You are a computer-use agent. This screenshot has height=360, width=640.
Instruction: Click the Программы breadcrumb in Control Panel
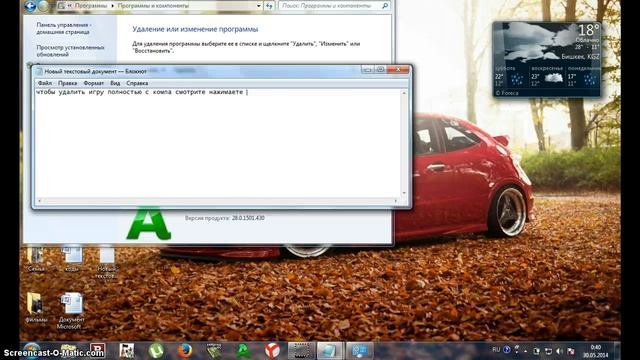[x=91, y=6]
